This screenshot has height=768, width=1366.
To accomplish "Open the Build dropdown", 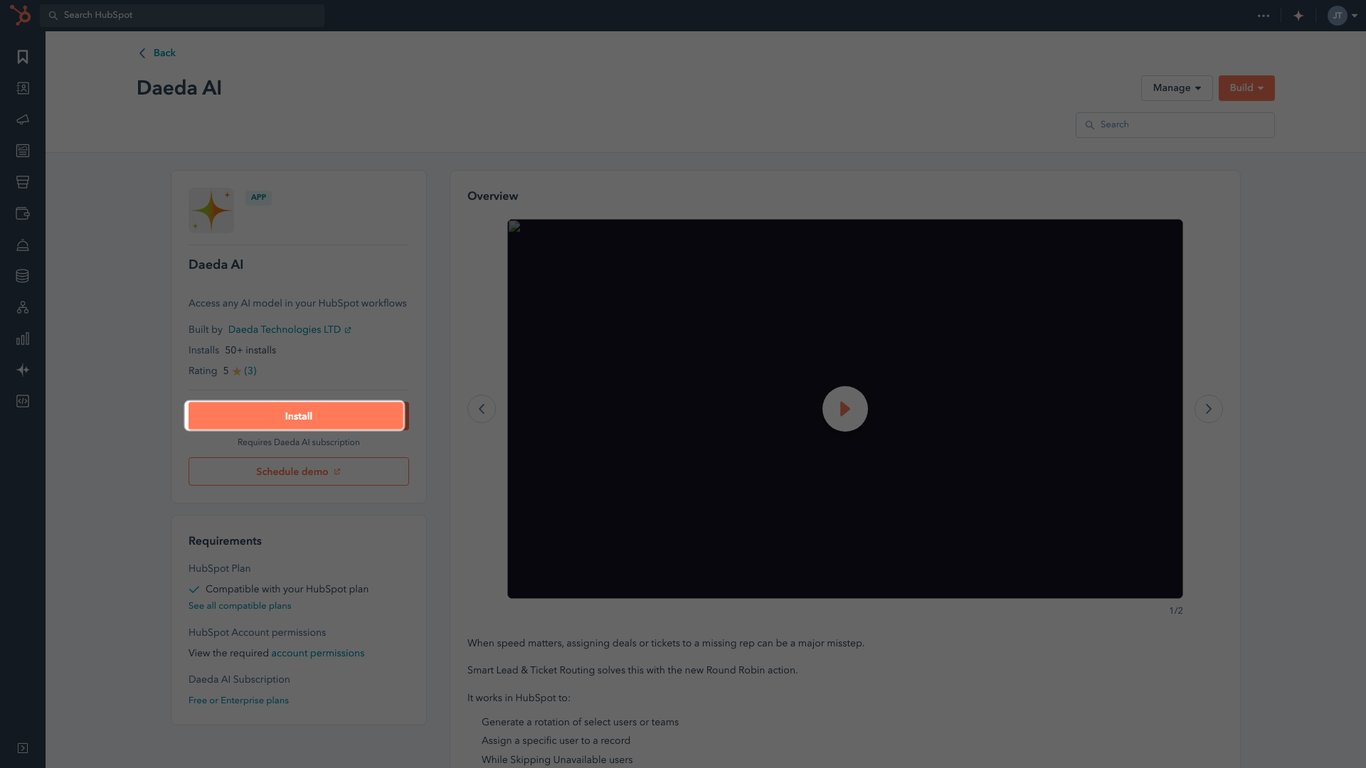I will click(1246, 88).
